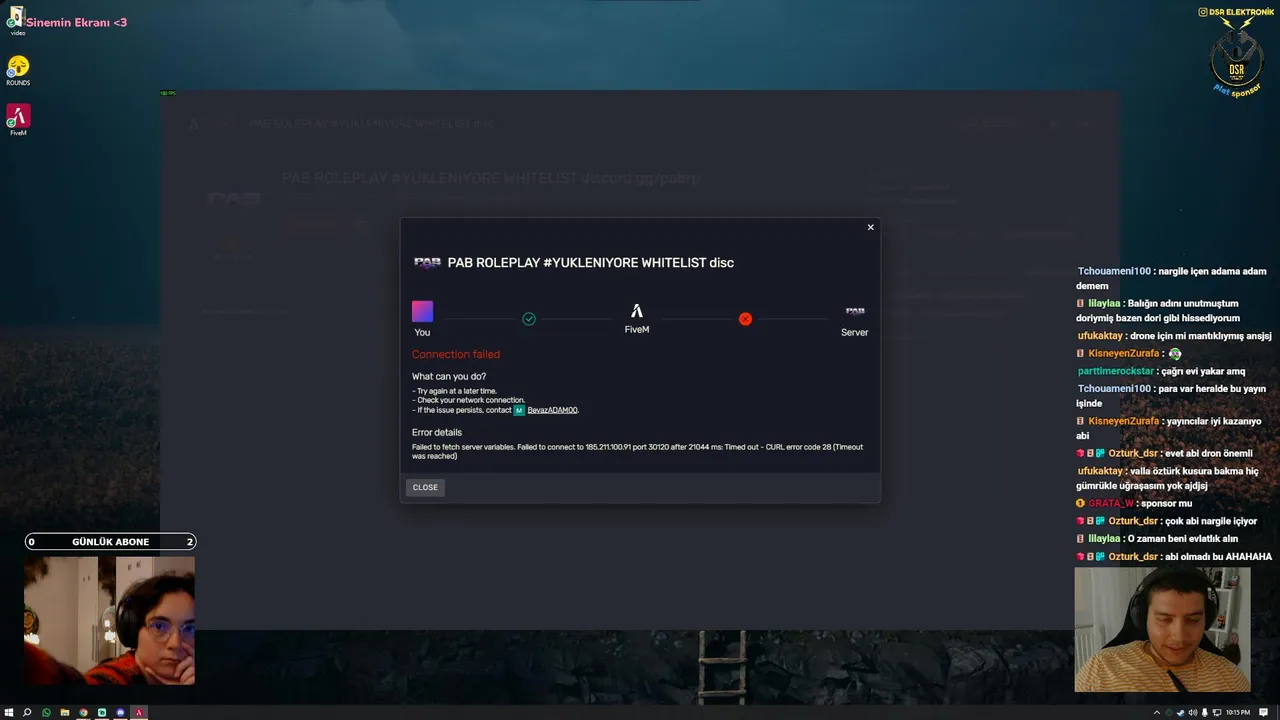Expand hidden system tray icons
Viewport: 1280px width, 720px height.
point(1157,712)
